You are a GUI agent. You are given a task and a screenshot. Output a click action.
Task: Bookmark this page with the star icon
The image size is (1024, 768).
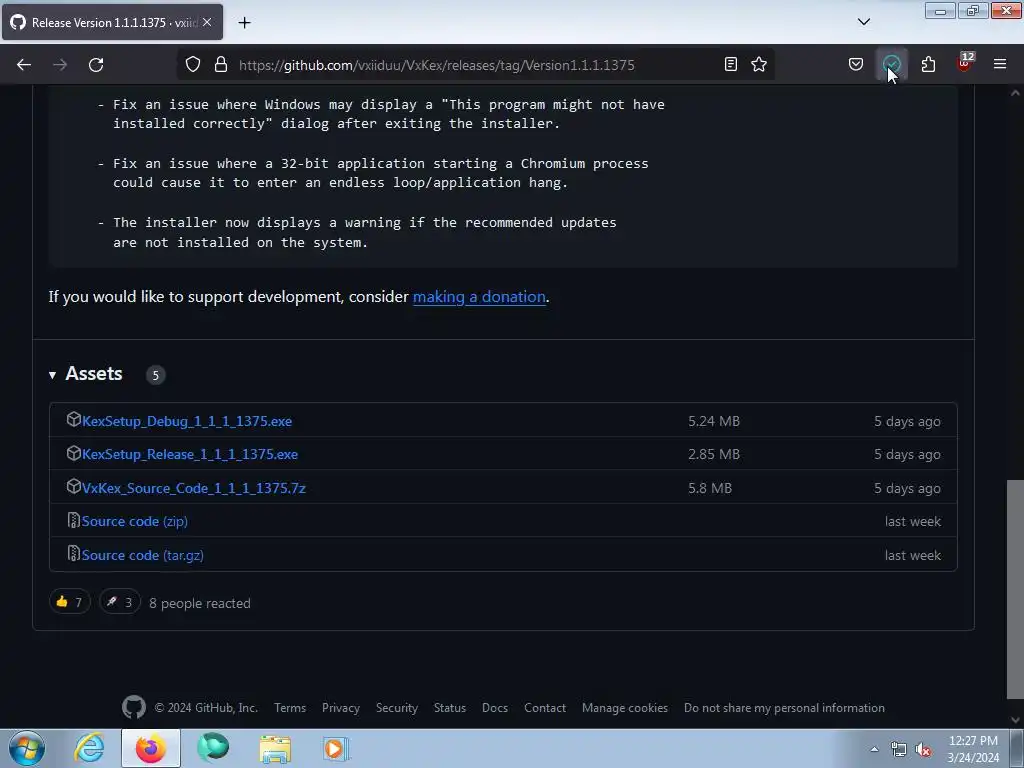759,64
